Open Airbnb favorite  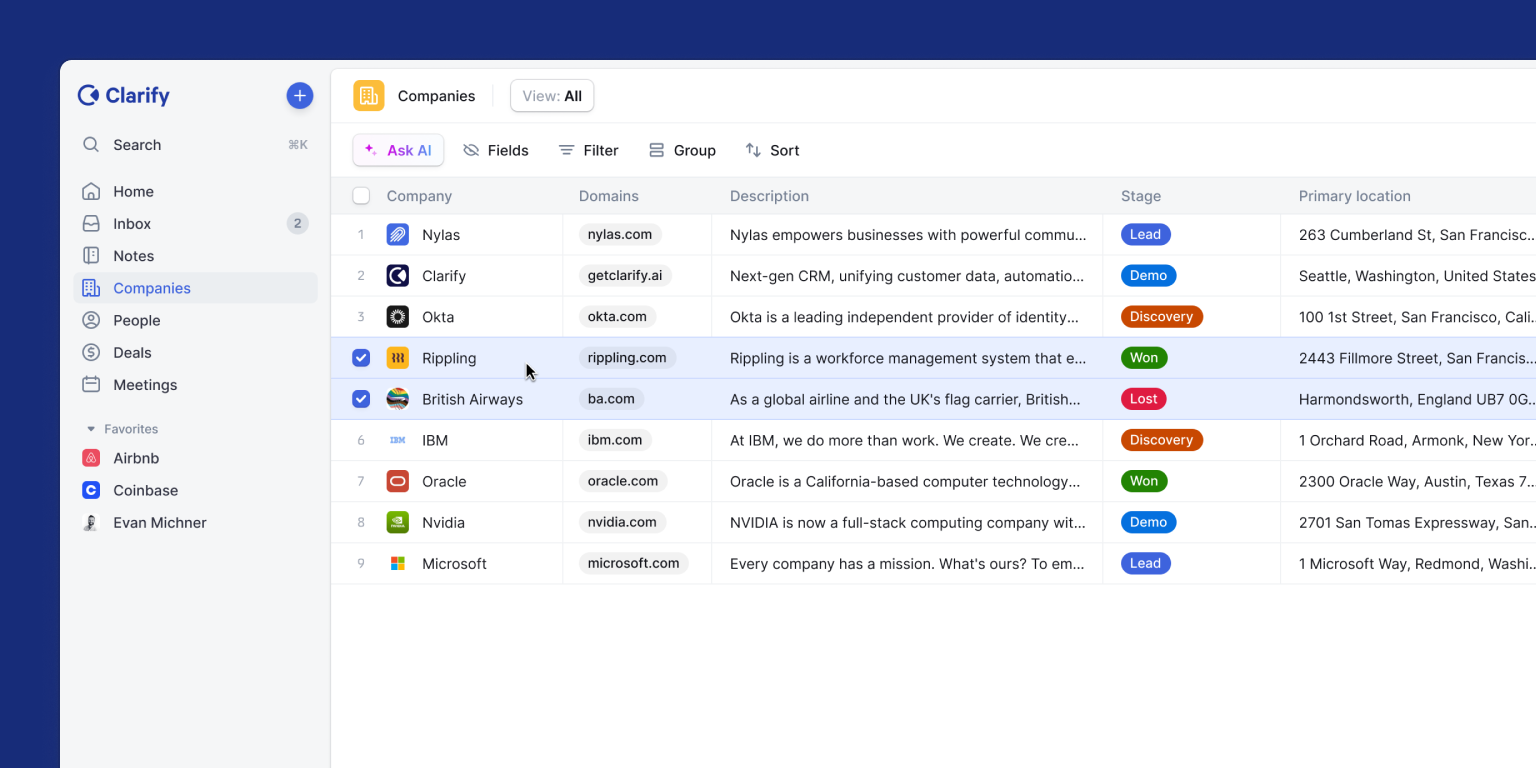click(195, 458)
